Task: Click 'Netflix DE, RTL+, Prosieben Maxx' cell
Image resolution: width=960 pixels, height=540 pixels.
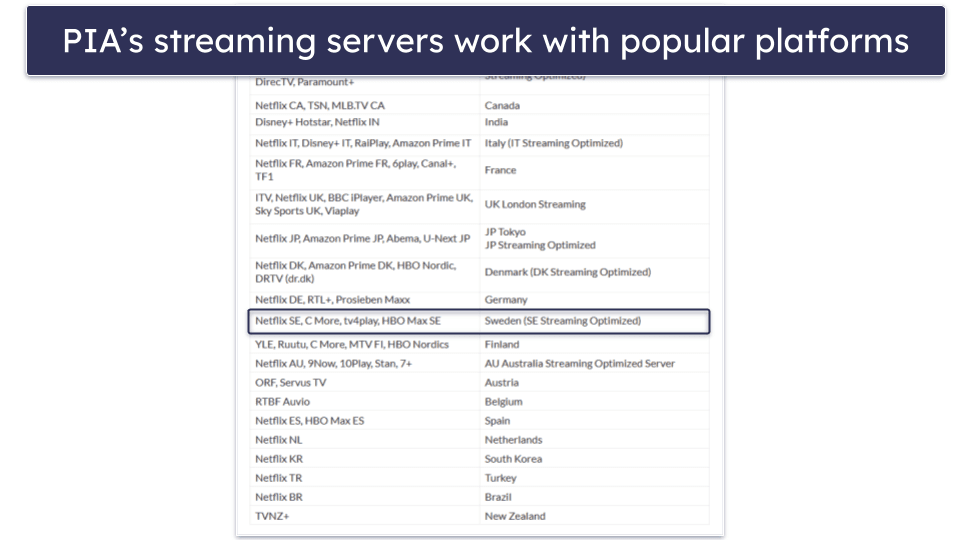Action: [x=364, y=300]
